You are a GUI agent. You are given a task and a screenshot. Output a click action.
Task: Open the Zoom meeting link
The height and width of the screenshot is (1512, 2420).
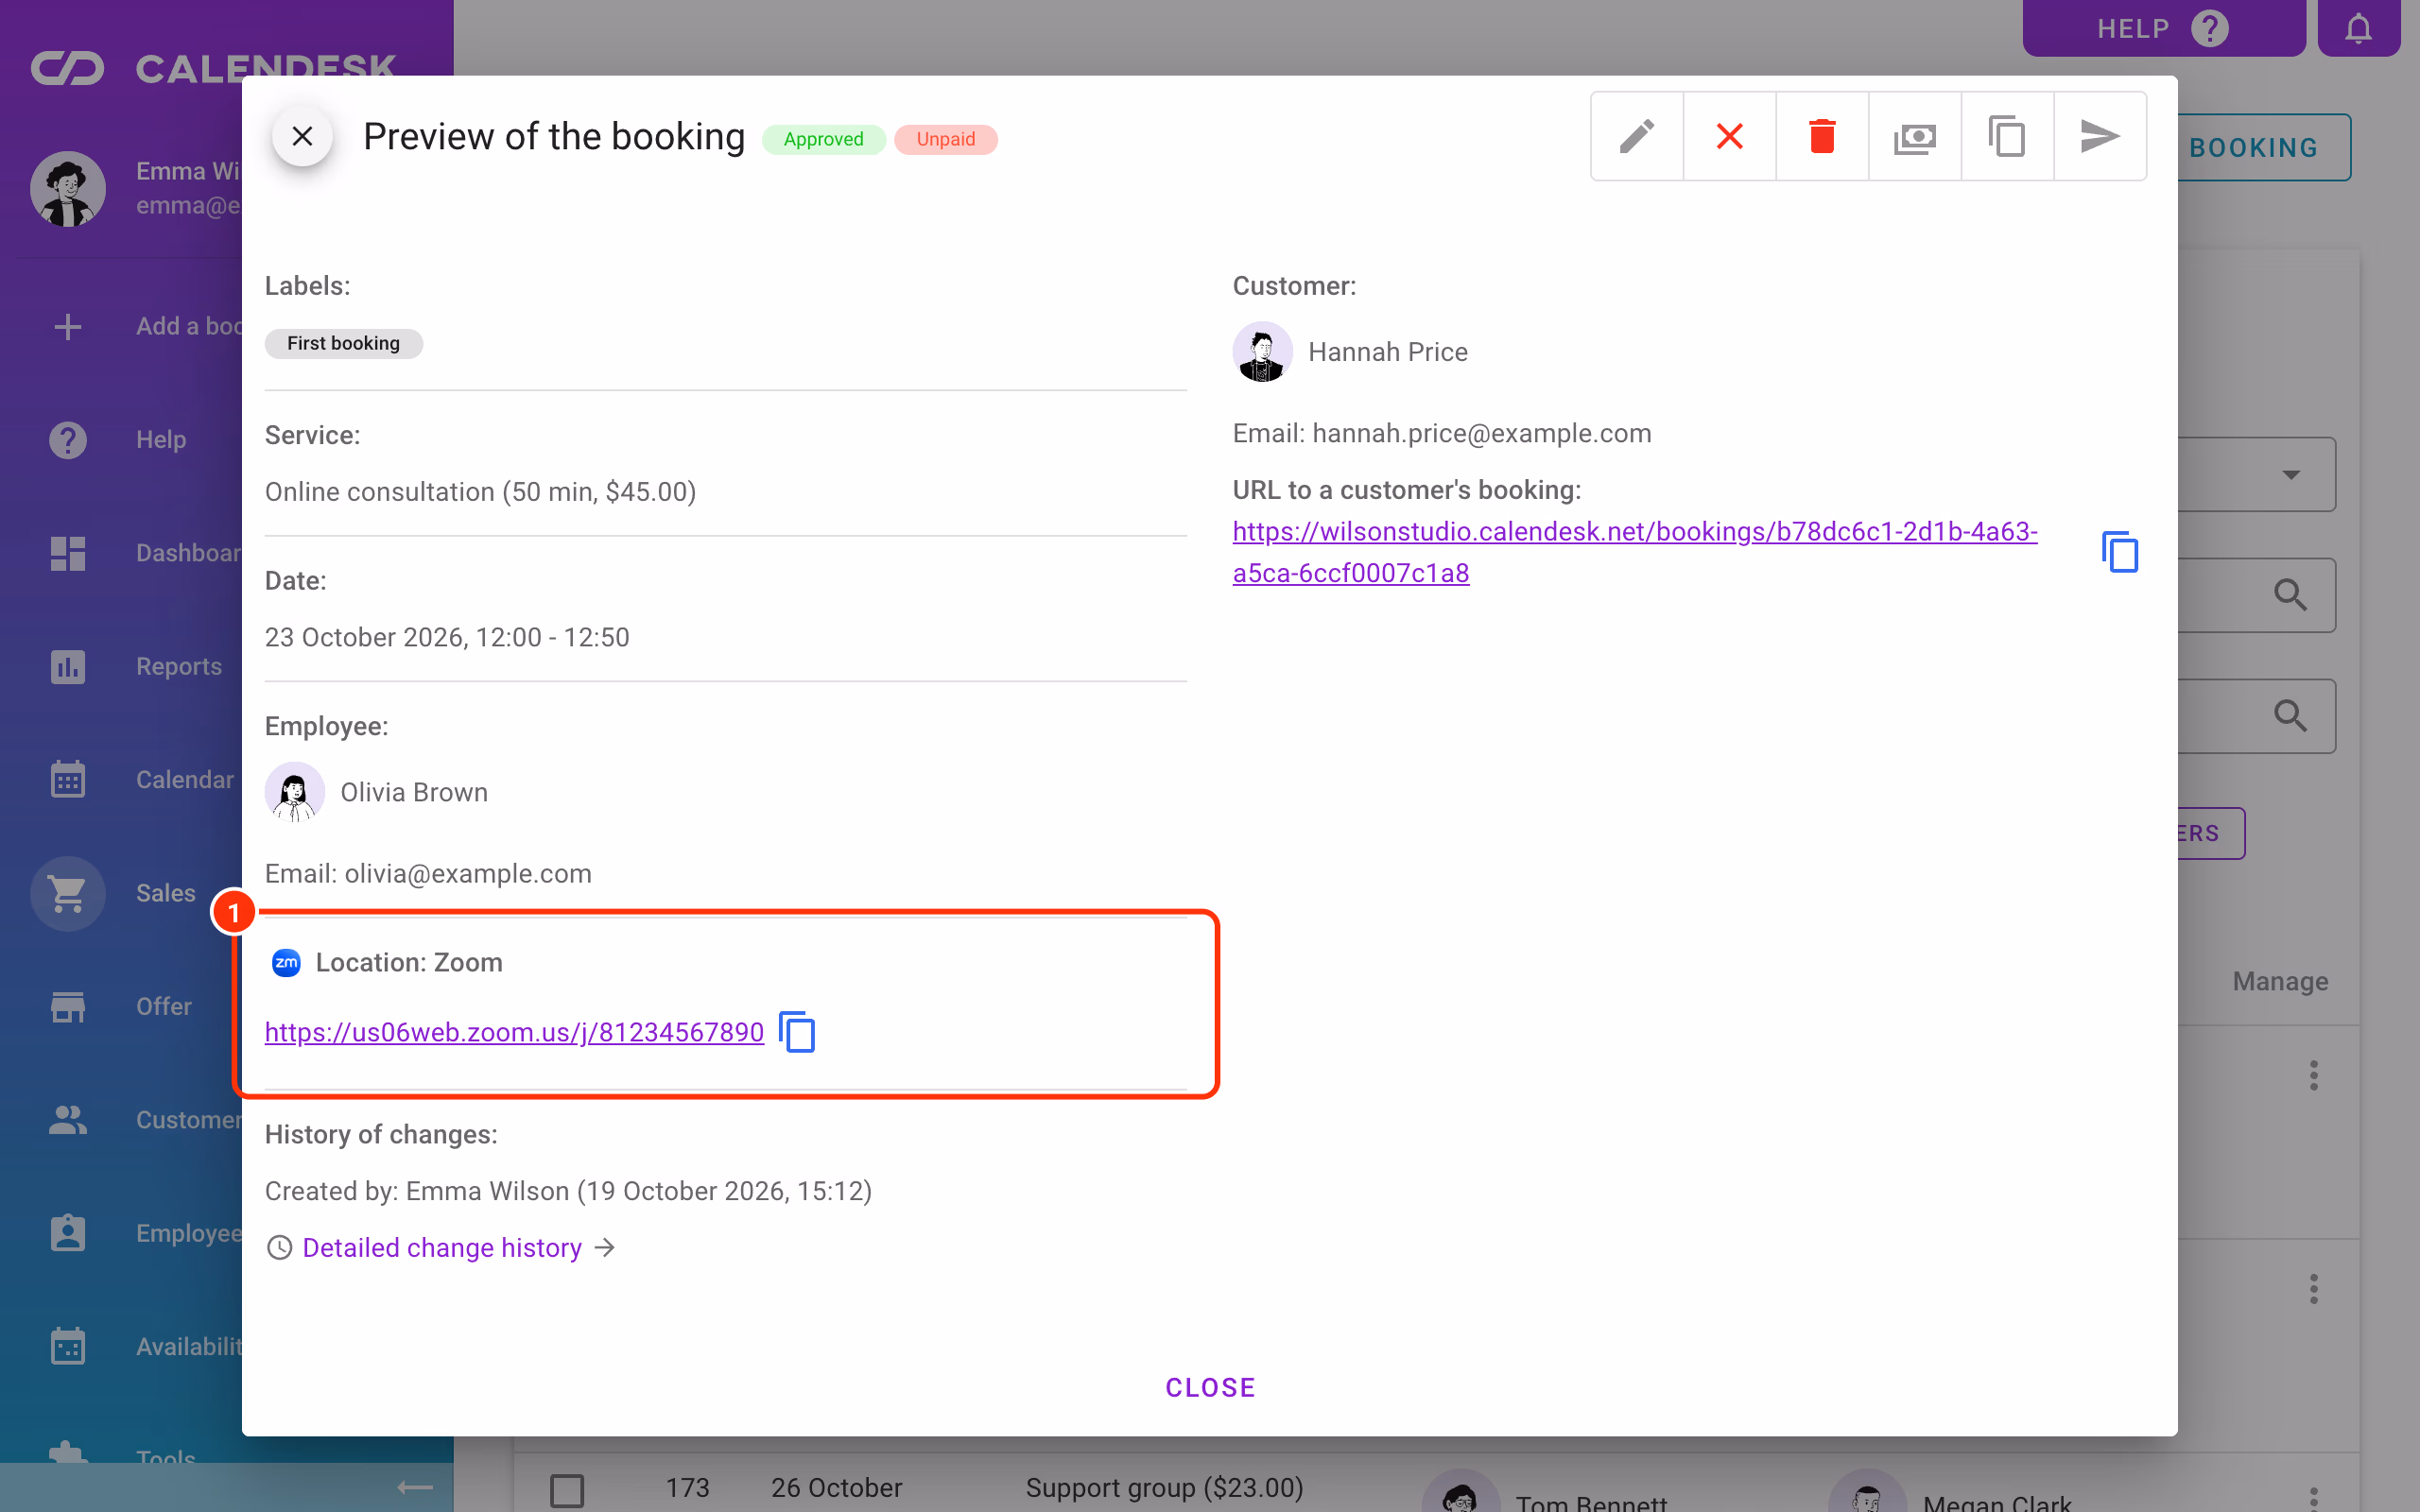click(x=514, y=1032)
